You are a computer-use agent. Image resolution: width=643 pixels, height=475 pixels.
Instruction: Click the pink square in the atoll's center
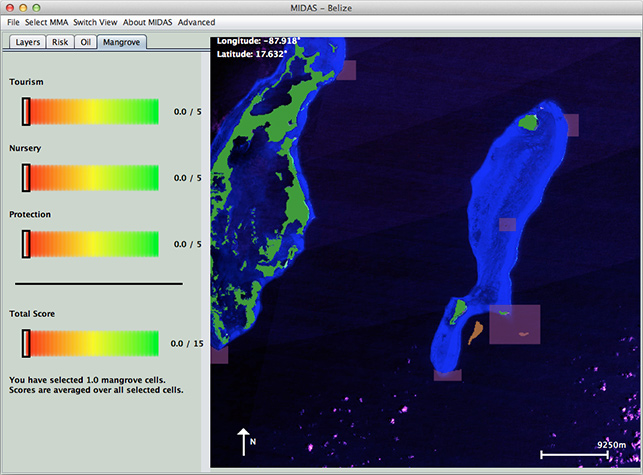click(507, 225)
